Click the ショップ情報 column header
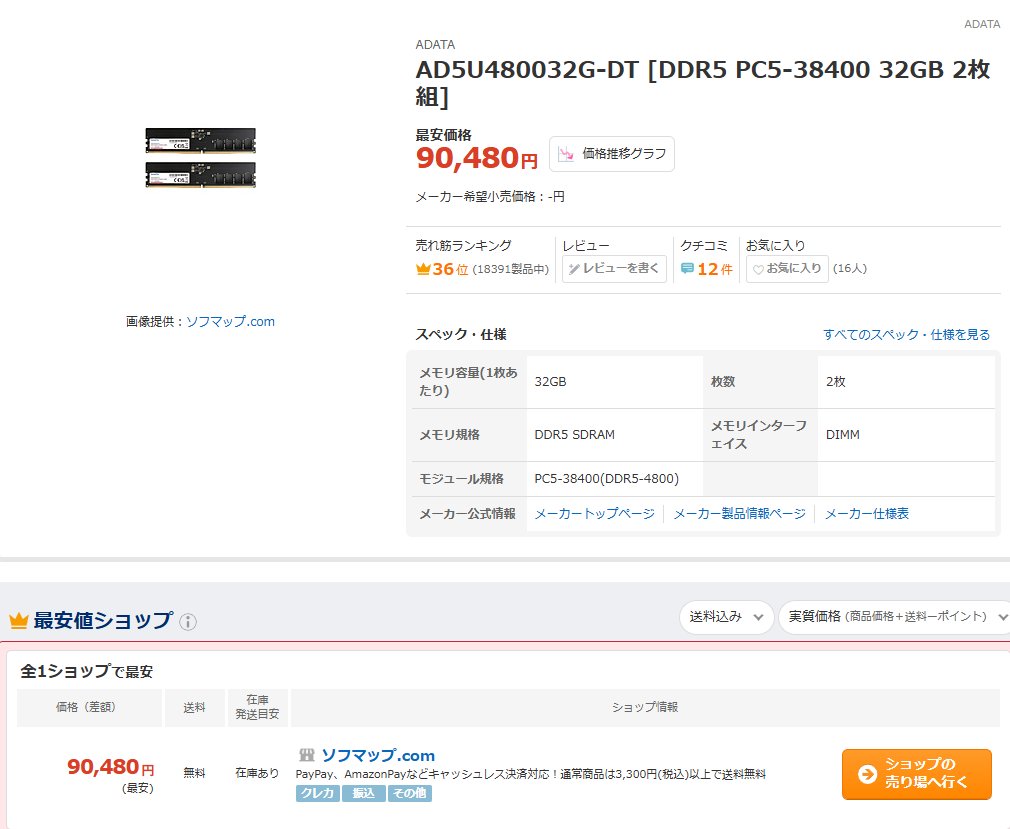Image resolution: width=1010 pixels, height=829 pixels. tap(645, 707)
